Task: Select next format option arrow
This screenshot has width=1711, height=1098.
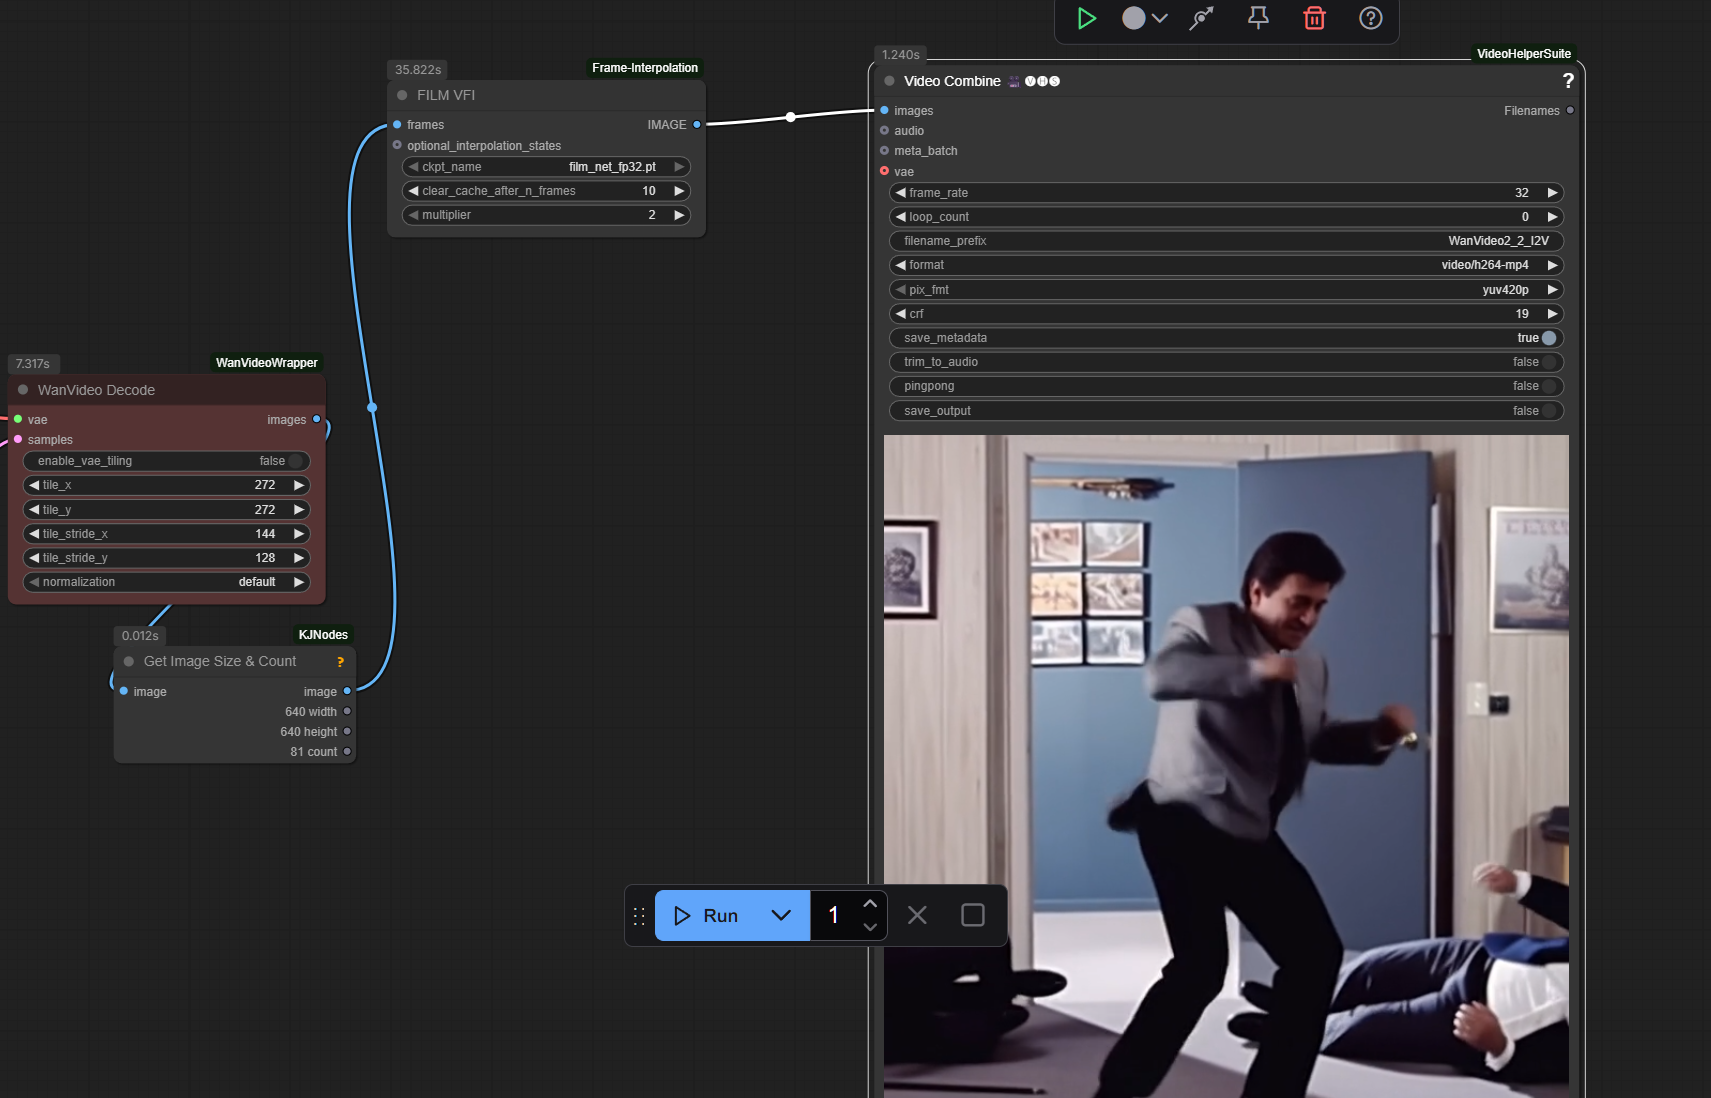Action: point(1552,265)
